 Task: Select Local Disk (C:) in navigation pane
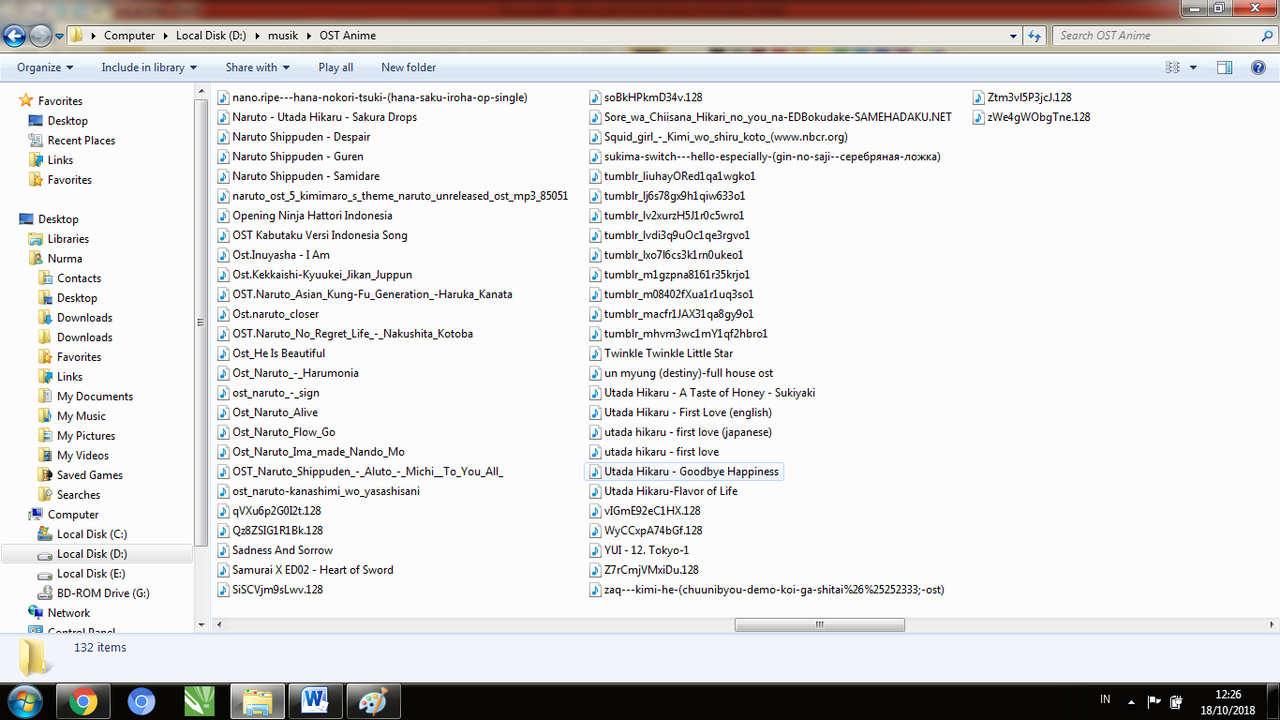[91, 534]
